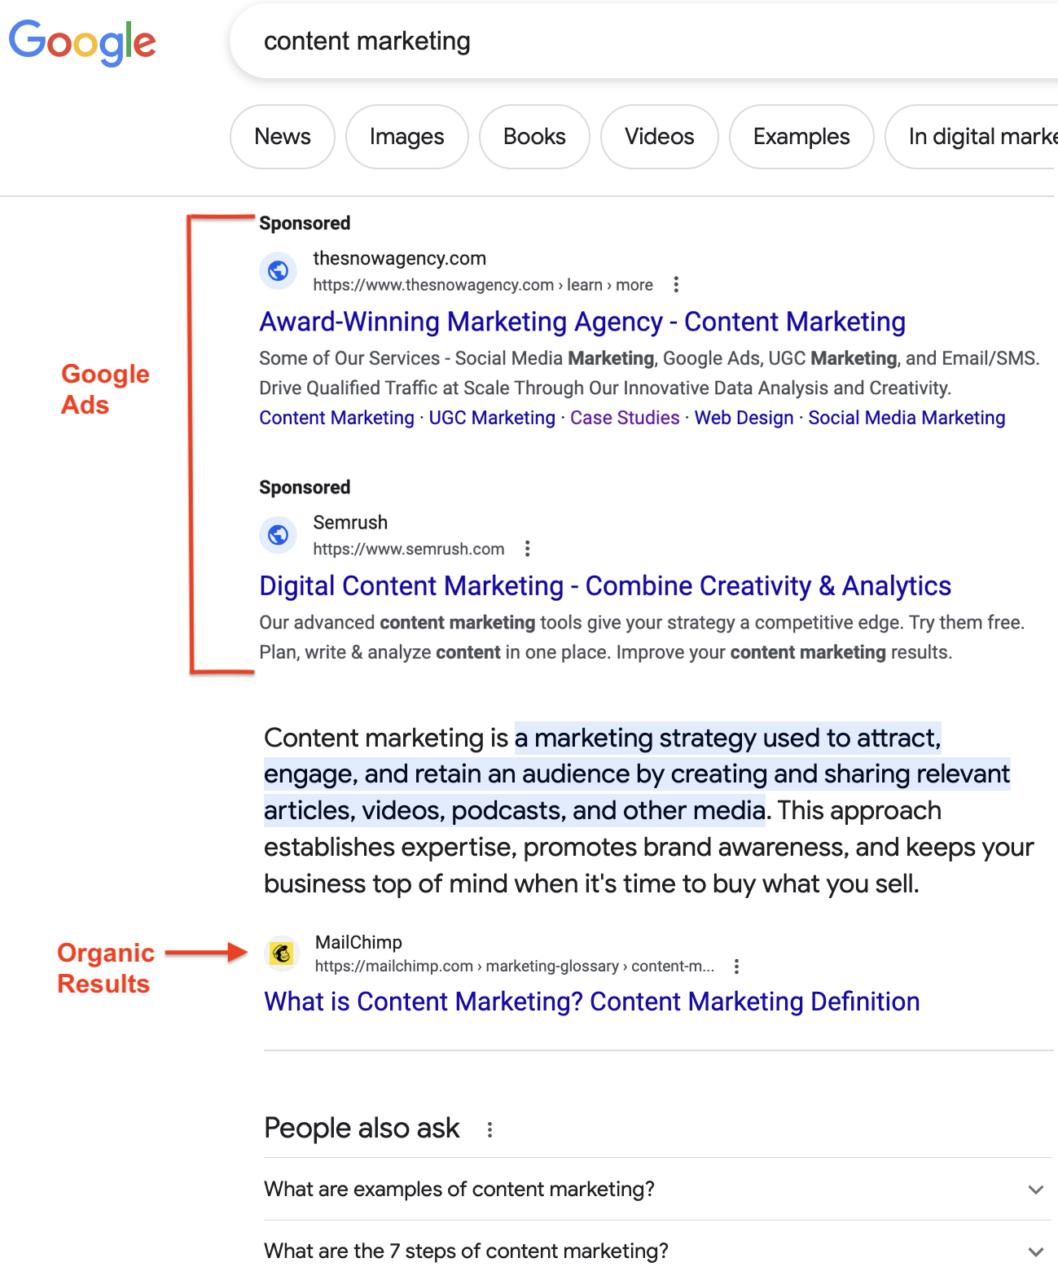Open "Digital Content Marketing" Semrush ad title
This screenshot has height=1280, width=1058.
[x=605, y=586]
